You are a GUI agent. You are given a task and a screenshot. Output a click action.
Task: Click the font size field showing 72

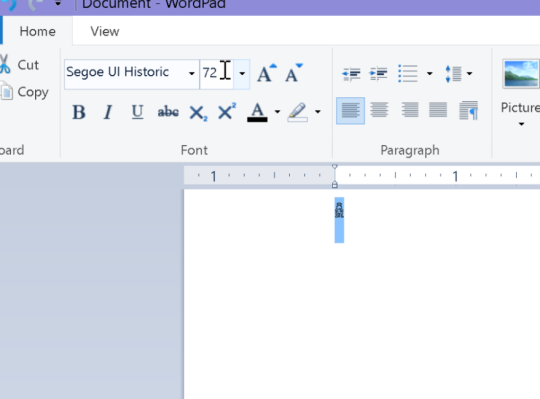tap(216, 73)
